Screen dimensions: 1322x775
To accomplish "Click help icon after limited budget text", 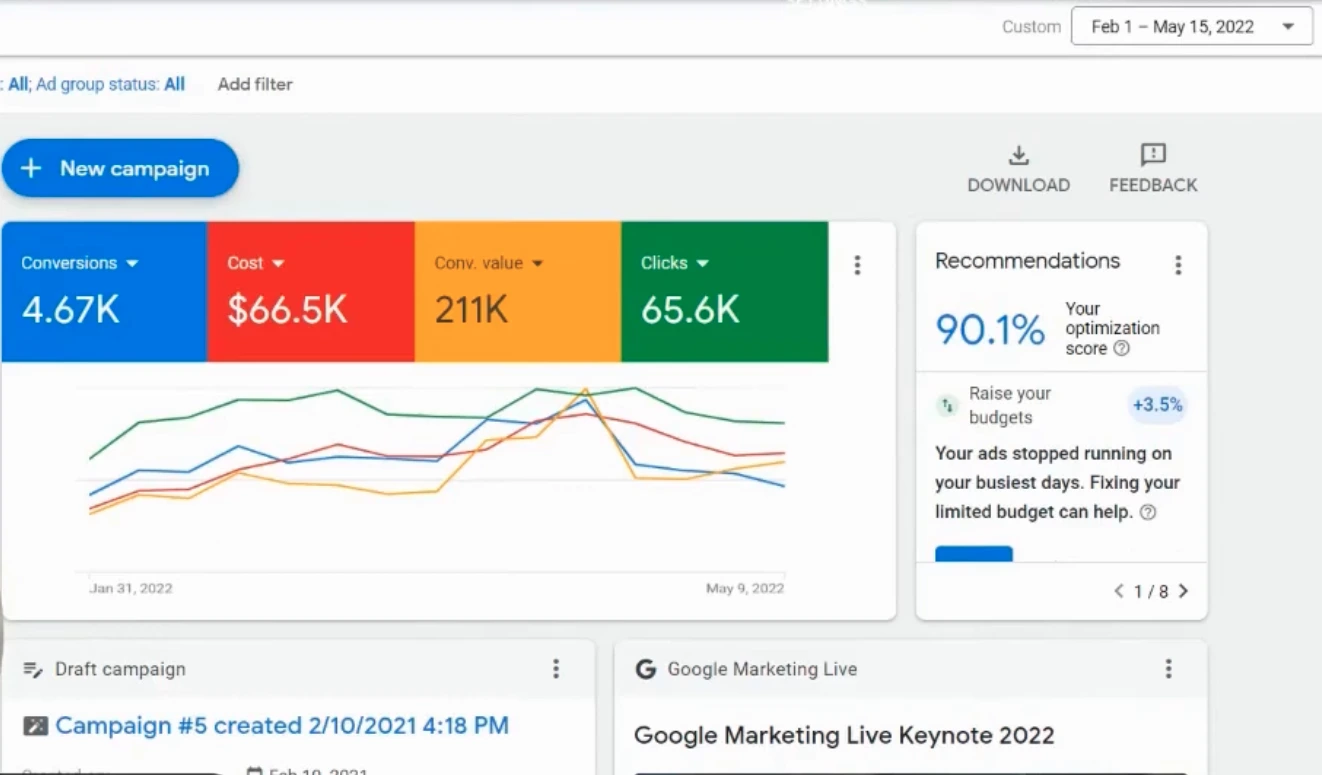I will pos(1148,512).
